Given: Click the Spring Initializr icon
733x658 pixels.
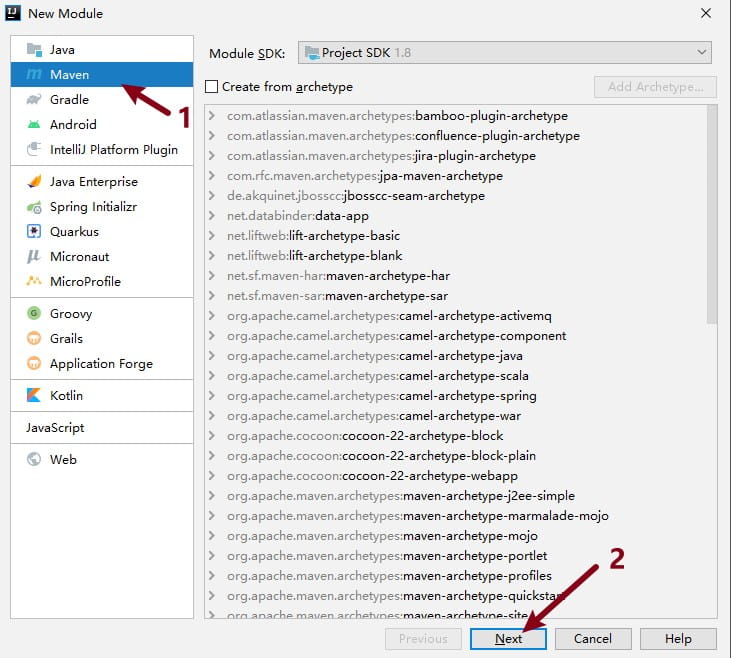Looking at the screenshot, I should (34, 207).
